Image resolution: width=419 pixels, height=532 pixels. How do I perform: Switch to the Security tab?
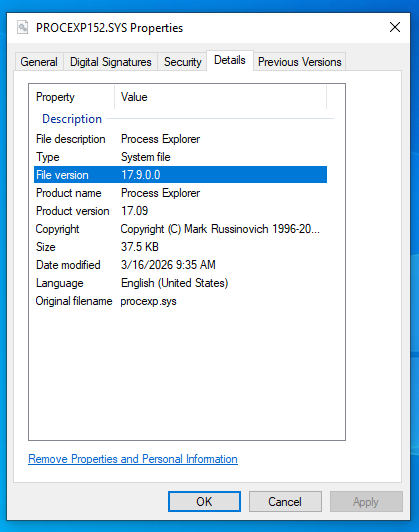tap(183, 62)
